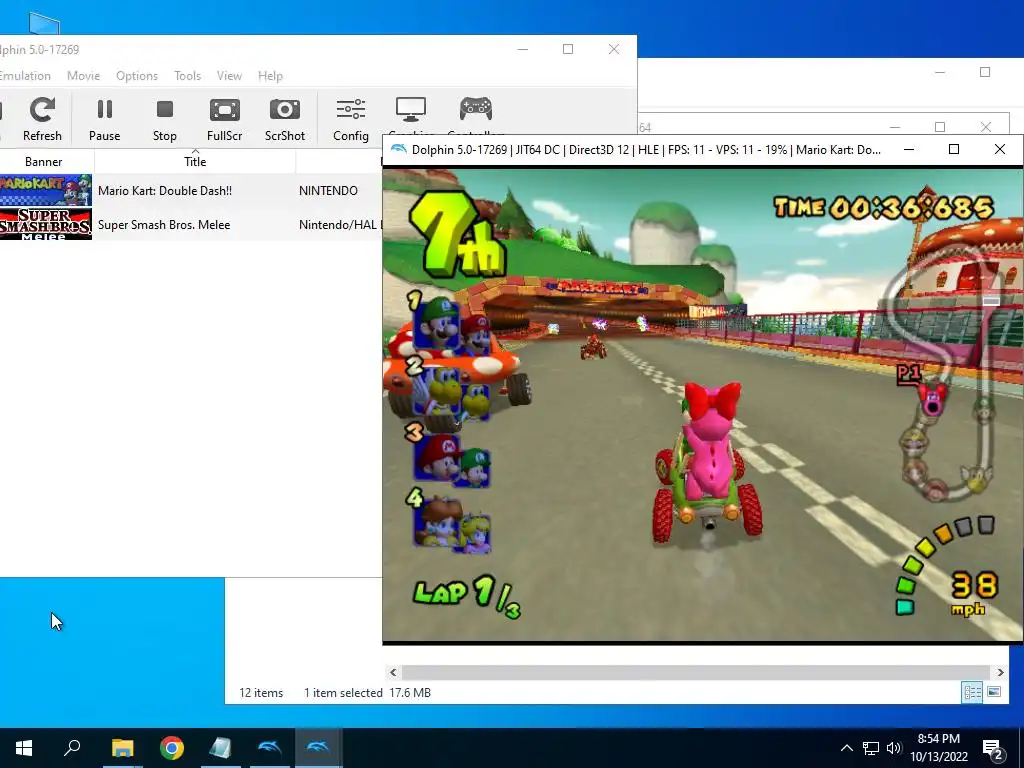Select Super Smash Bros. Melee title
Viewport: 1024px width, 768px height.
click(x=164, y=225)
